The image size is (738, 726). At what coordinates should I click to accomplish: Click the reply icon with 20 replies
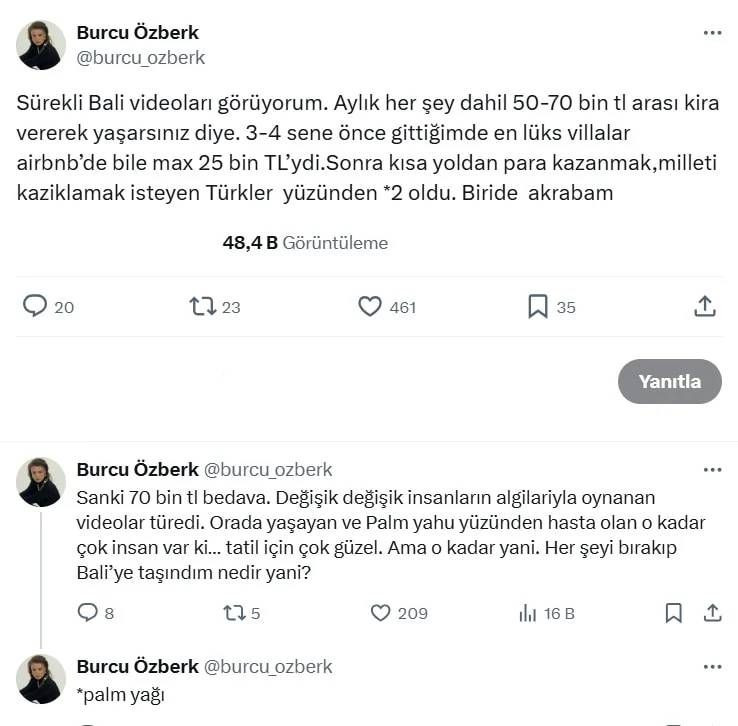(35, 306)
